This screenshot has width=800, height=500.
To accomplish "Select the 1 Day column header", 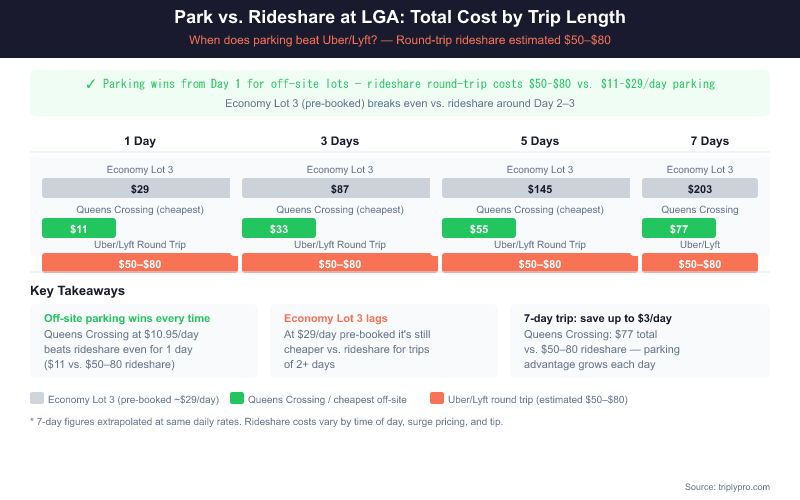I will (x=140, y=141).
